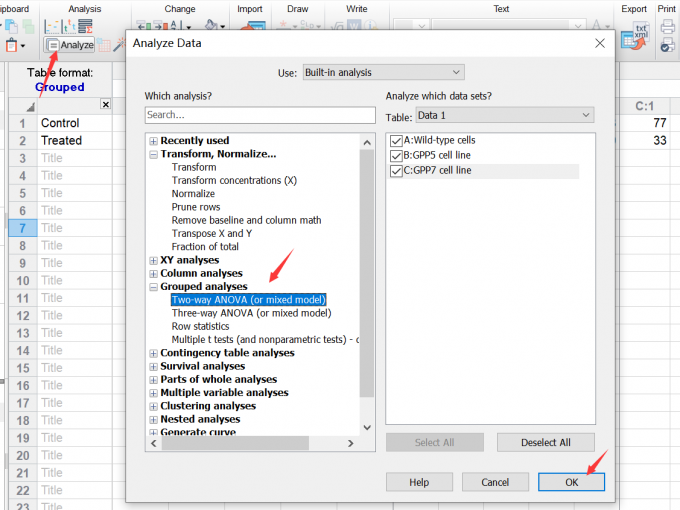Click the X button in table corner

(x=105, y=104)
